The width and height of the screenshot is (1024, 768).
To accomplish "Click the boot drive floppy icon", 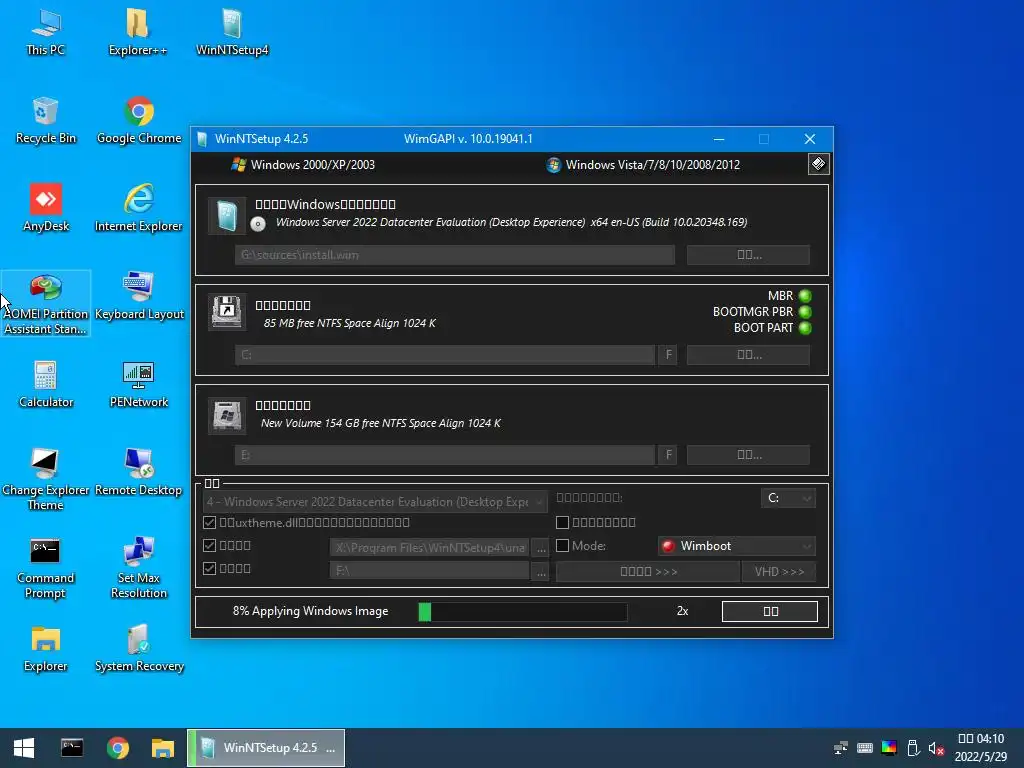I will click(227, 312).
